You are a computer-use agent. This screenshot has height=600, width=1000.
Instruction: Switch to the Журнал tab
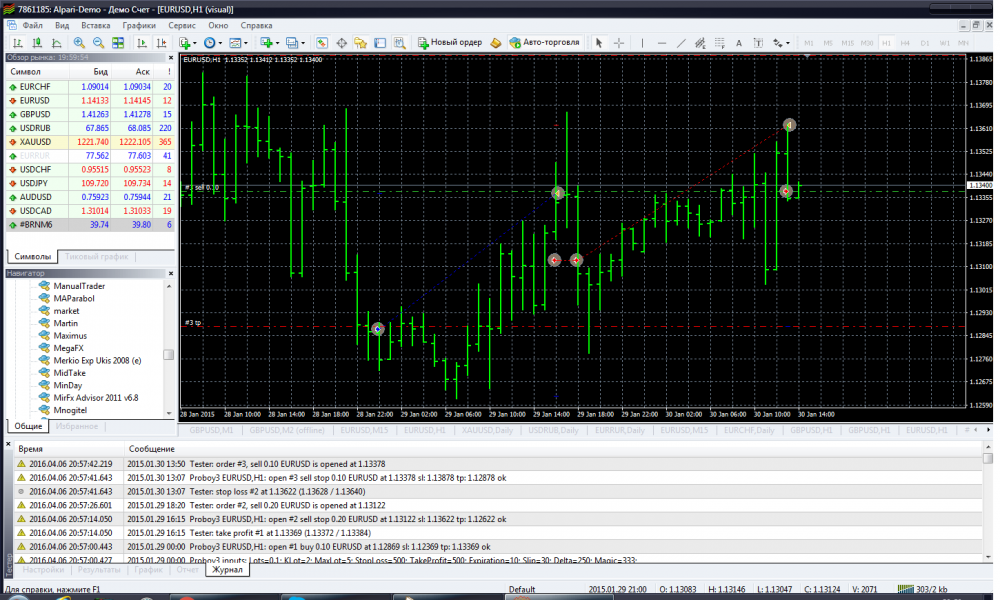(x=227, y=569)
